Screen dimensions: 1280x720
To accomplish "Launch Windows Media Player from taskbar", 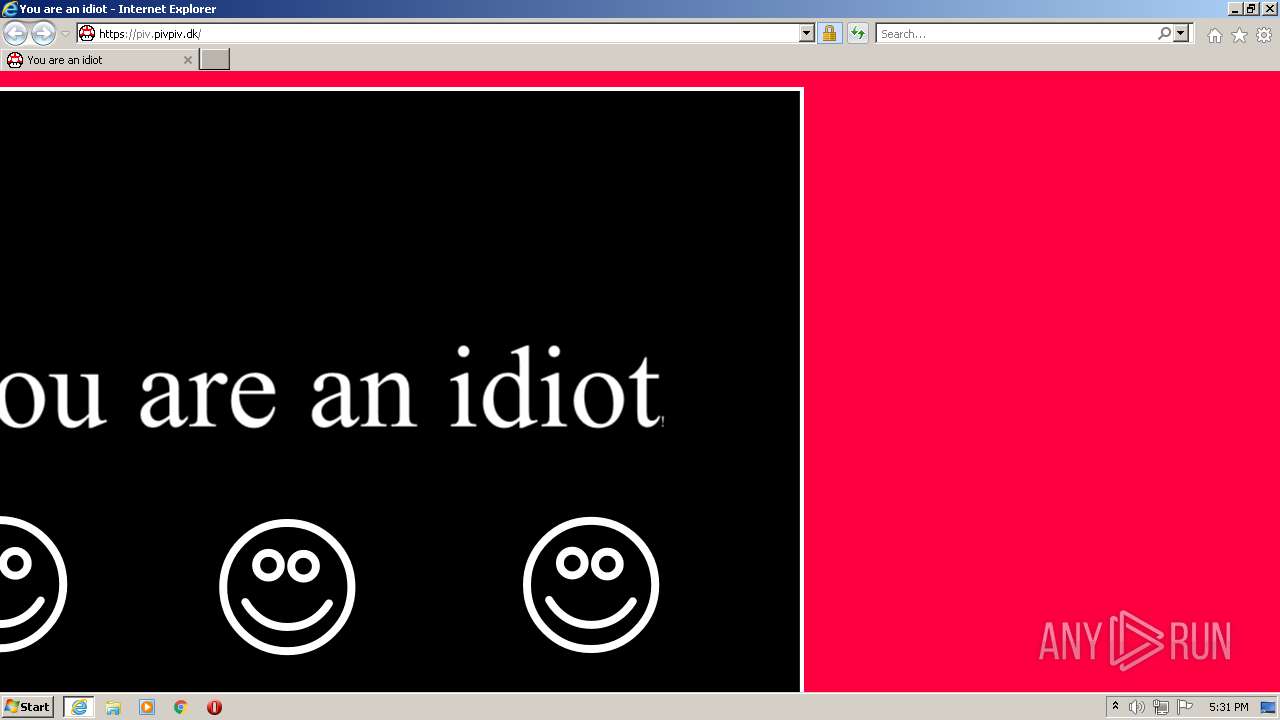I will [147, 707].
